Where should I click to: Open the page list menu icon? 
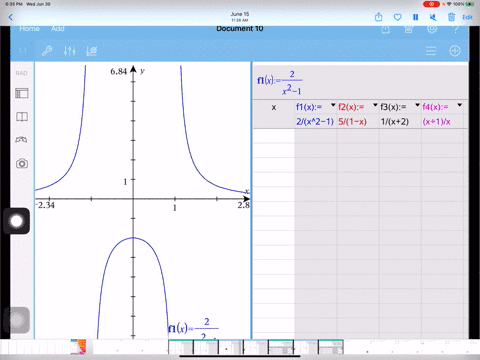431,51
